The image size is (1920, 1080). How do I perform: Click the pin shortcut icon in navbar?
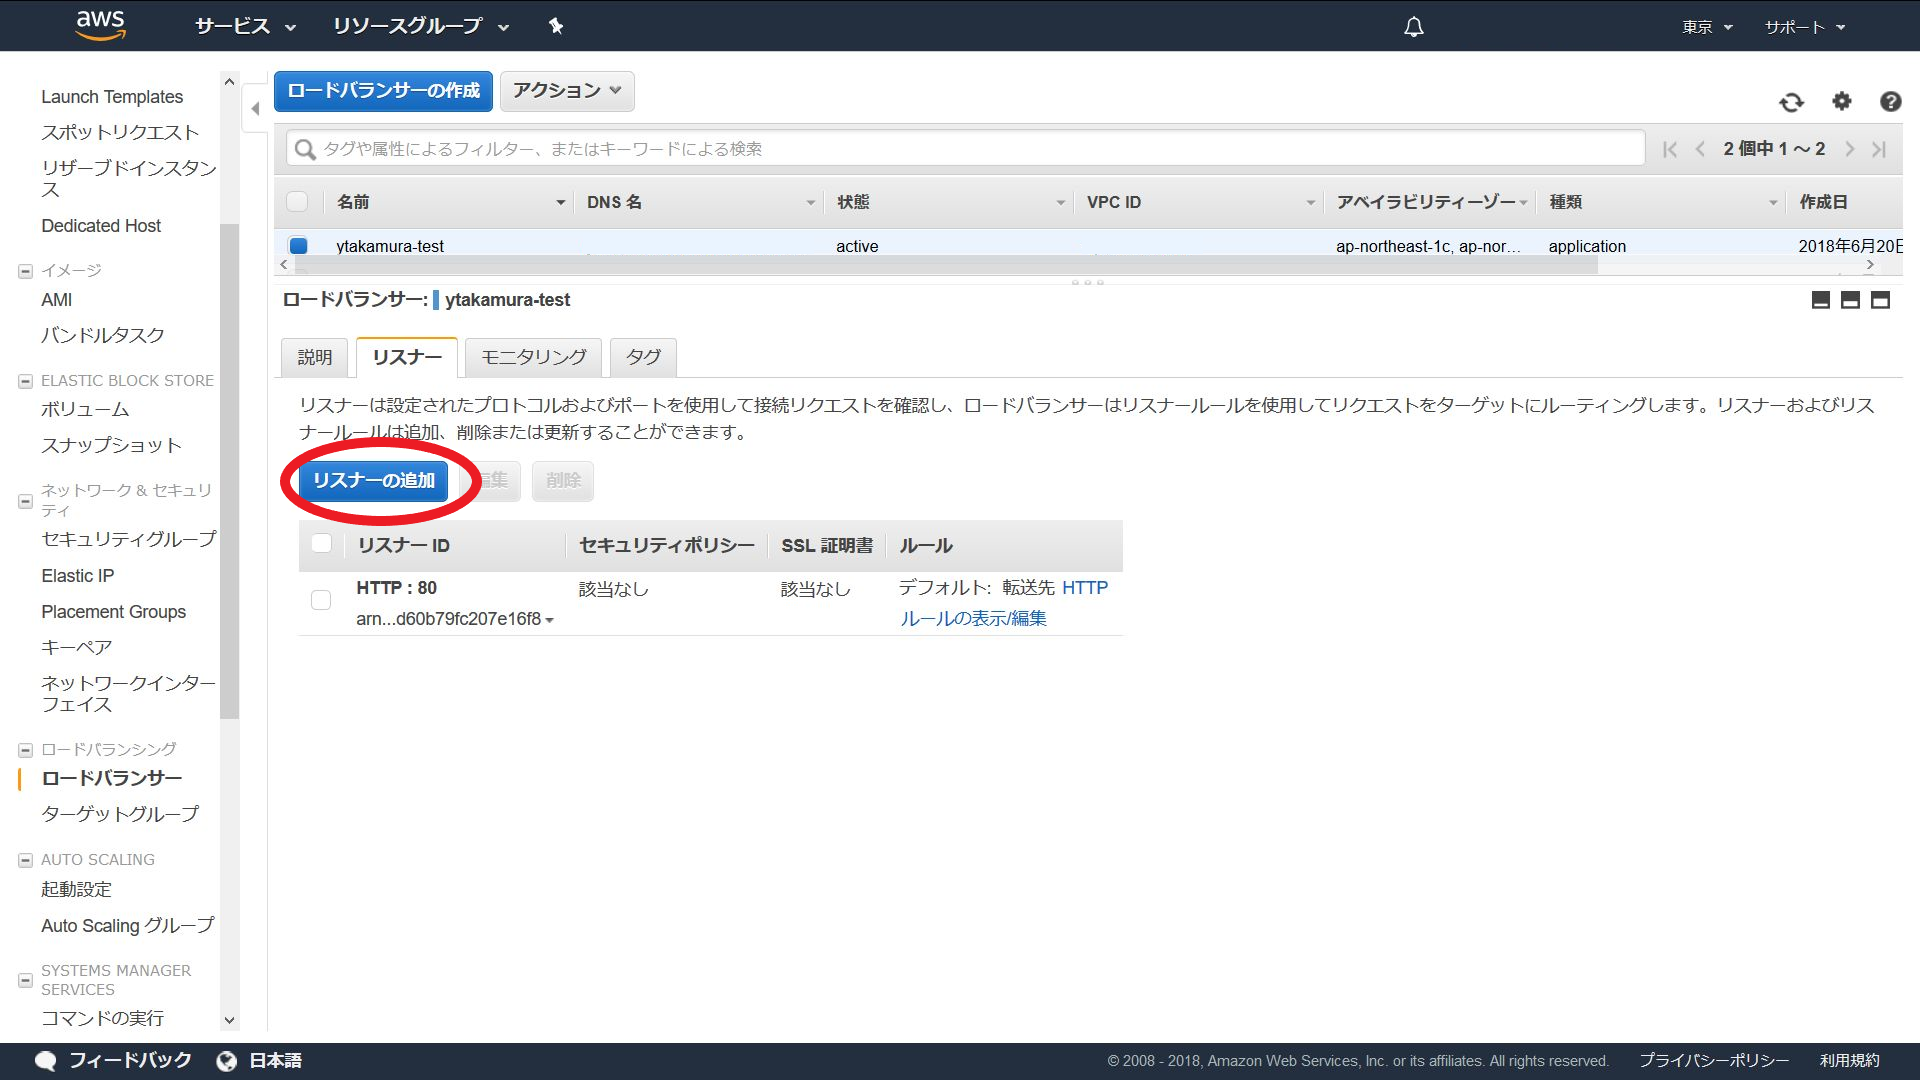click(556, 26)
